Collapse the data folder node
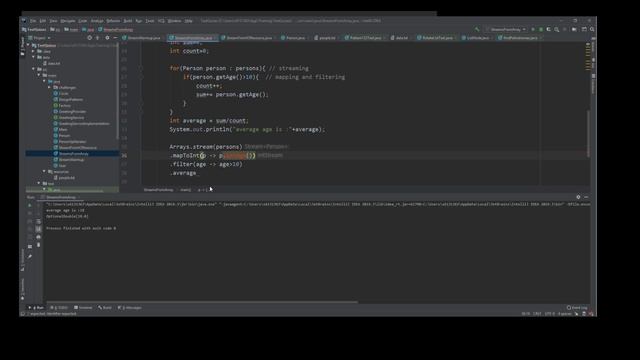Viewport: 640px width, 360px height. pyautogui.click(x=34, y=57)
